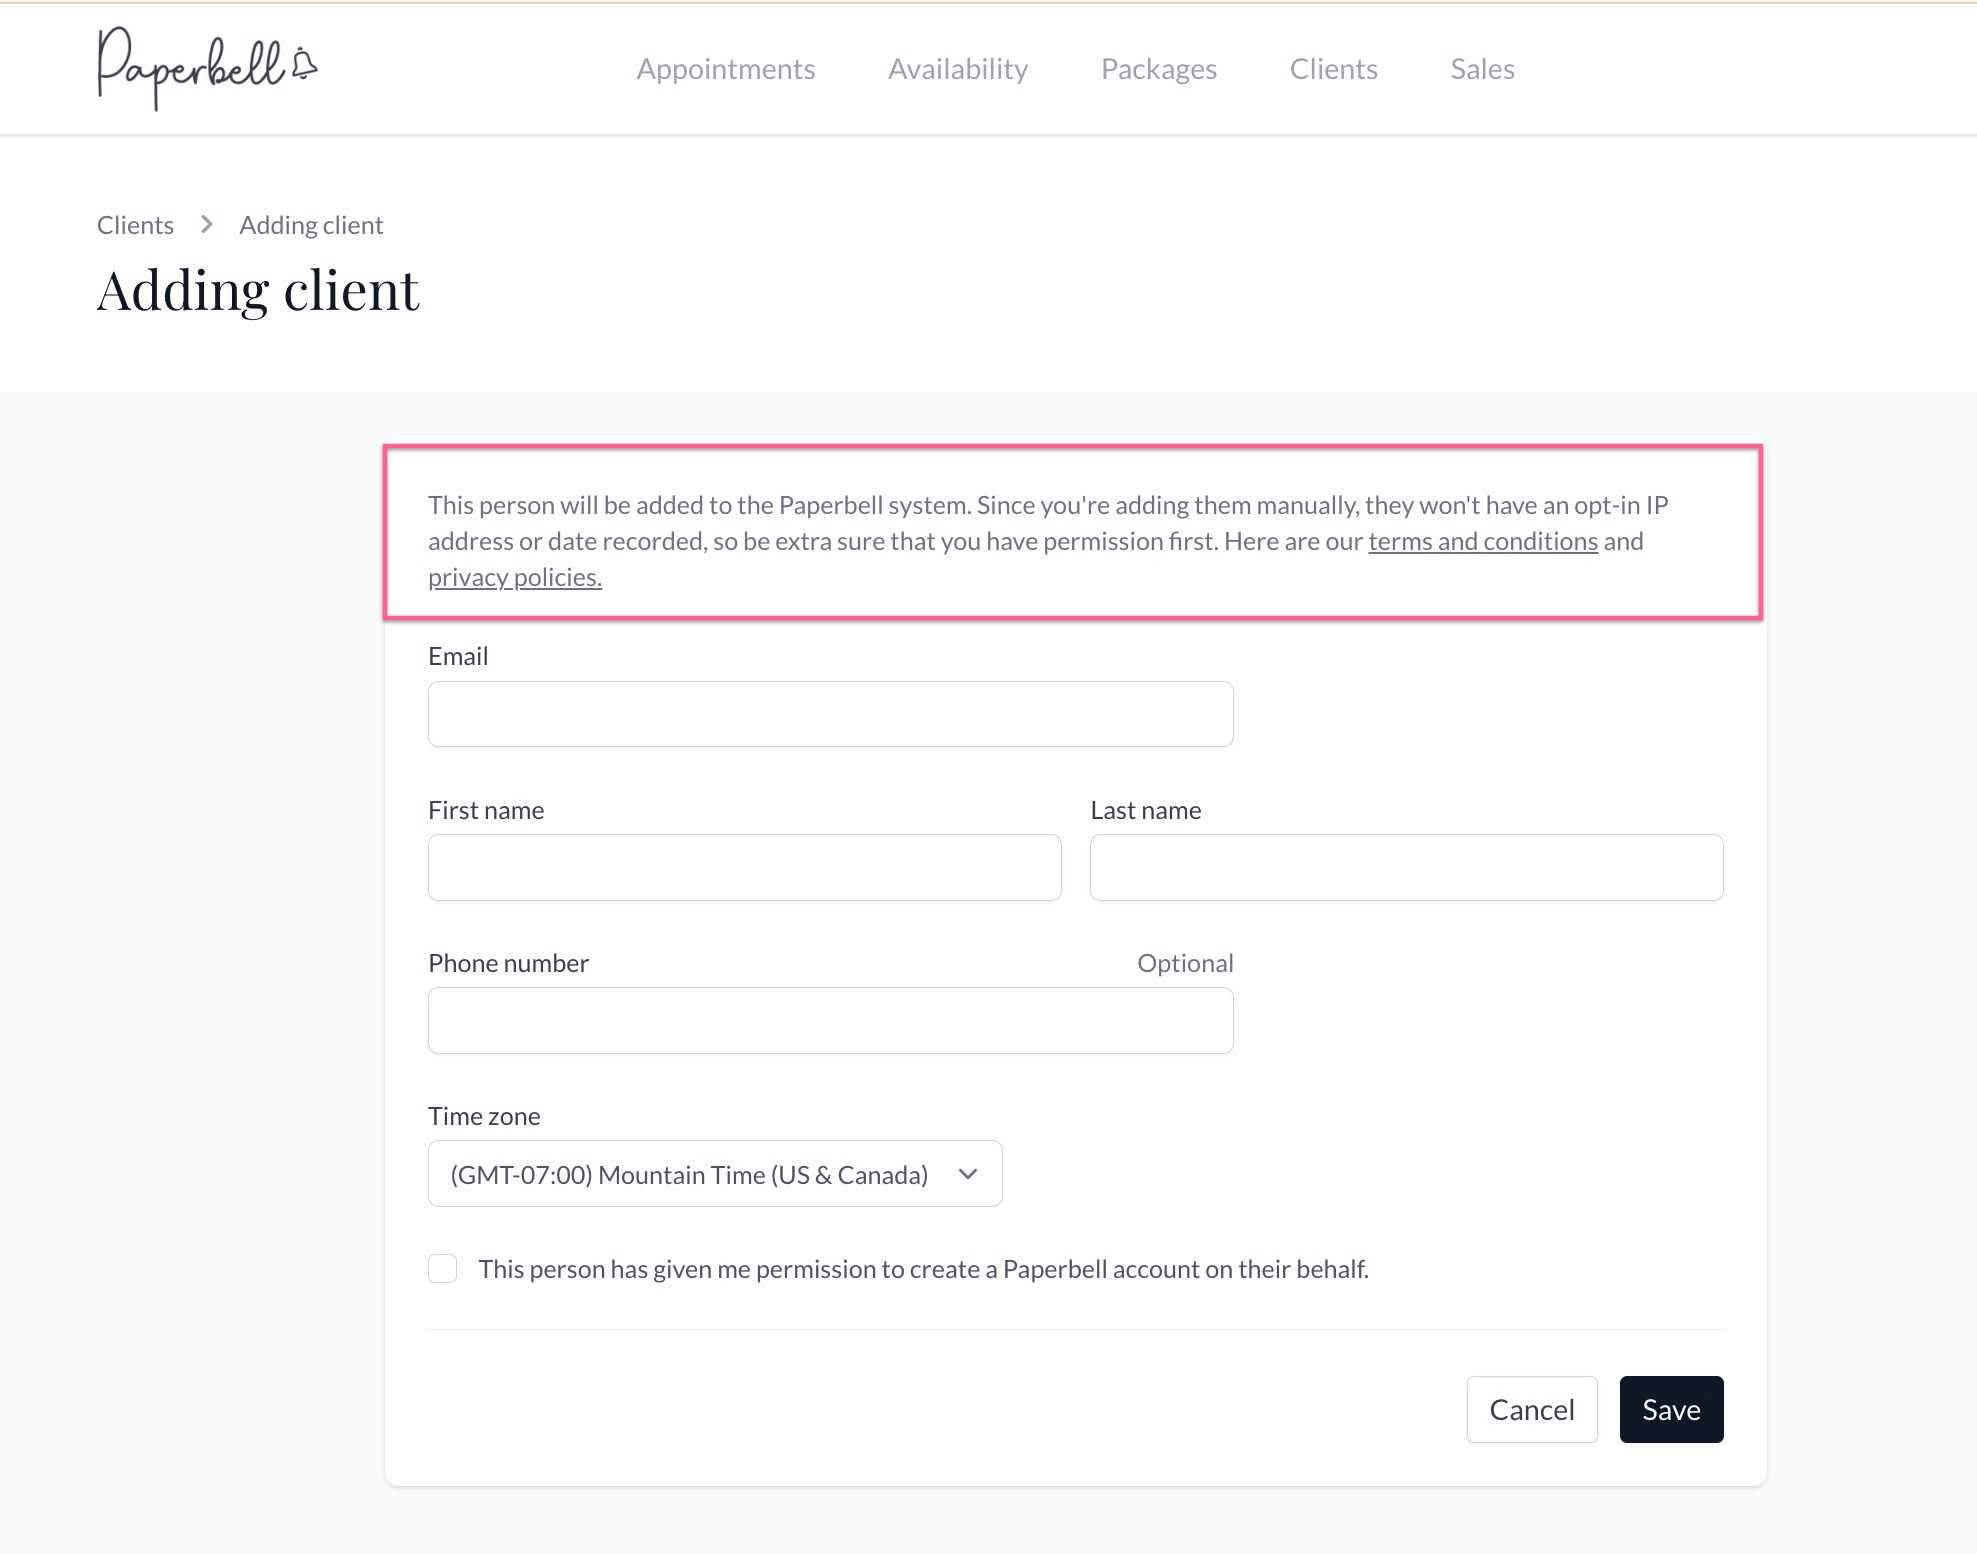
Task: Open the terms and conditions link
Action: [1483, 540]
